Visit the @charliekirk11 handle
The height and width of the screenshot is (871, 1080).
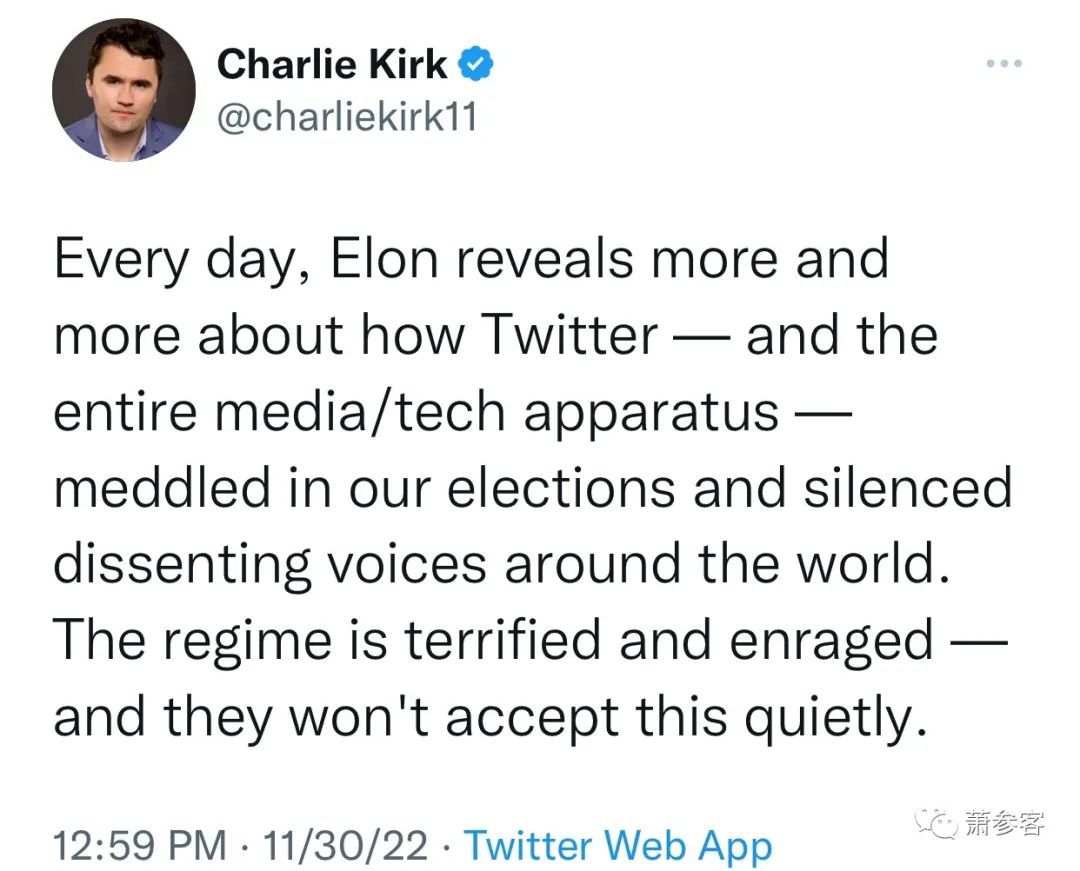[347, 116]
